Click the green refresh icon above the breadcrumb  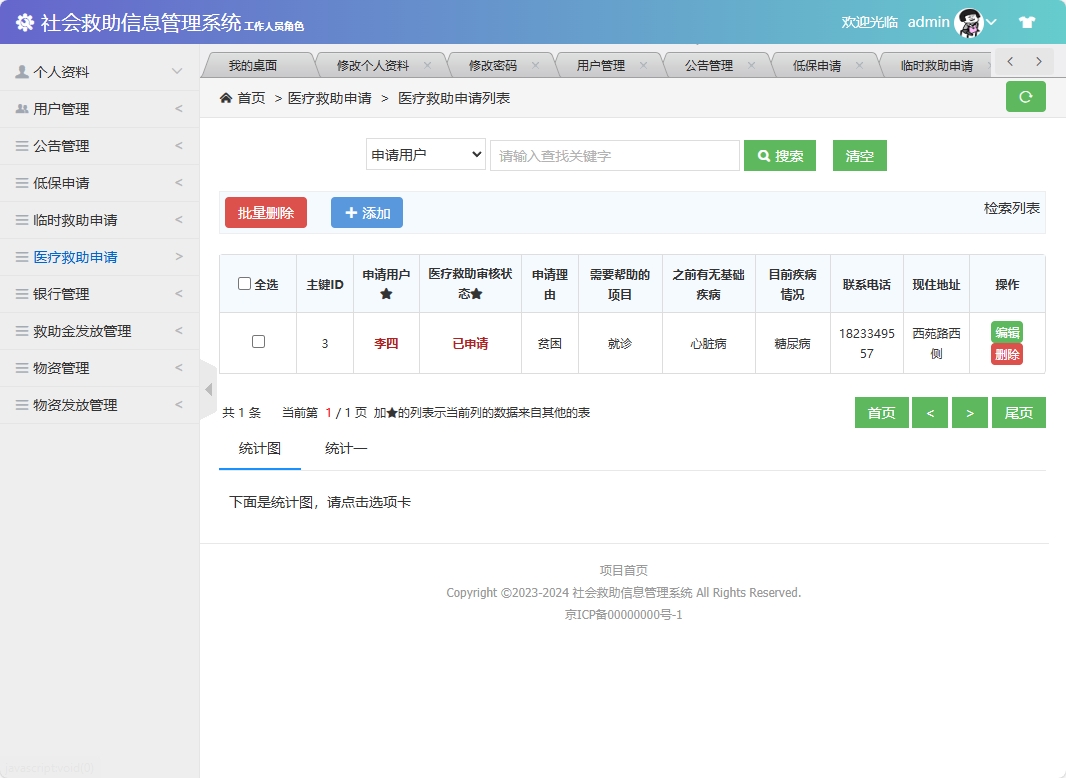1025,96
